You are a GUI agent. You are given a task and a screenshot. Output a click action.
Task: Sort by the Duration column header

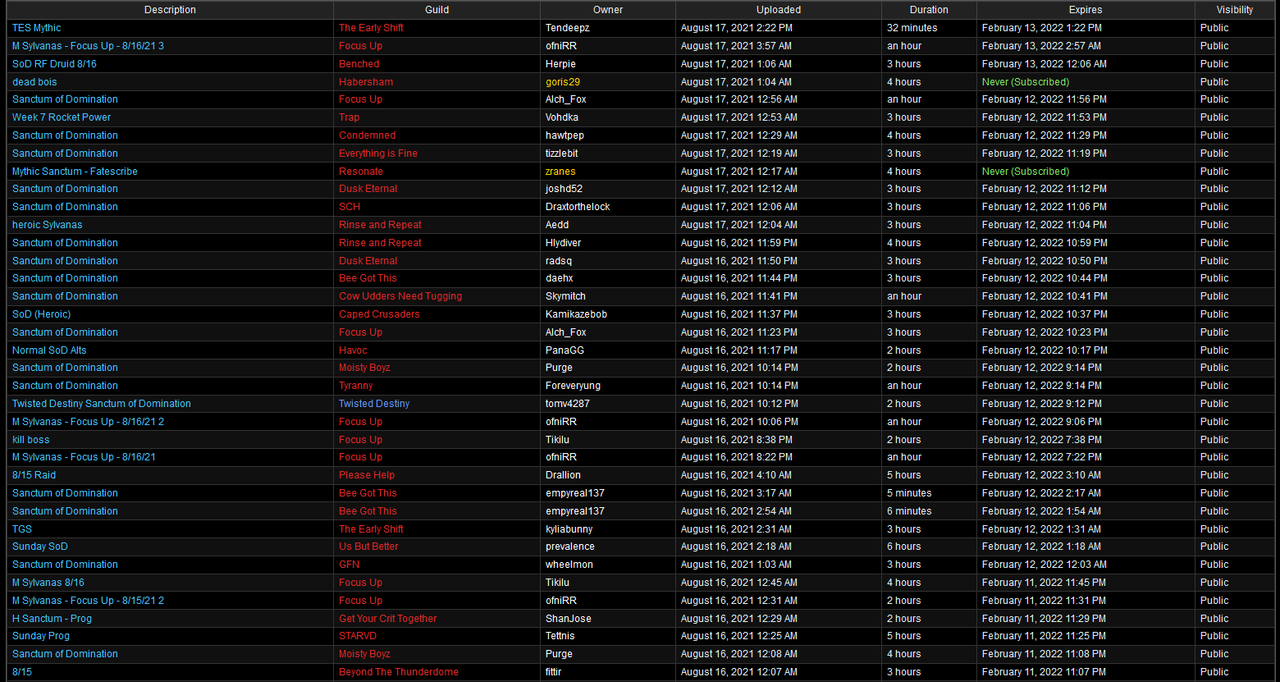point(929,10)
